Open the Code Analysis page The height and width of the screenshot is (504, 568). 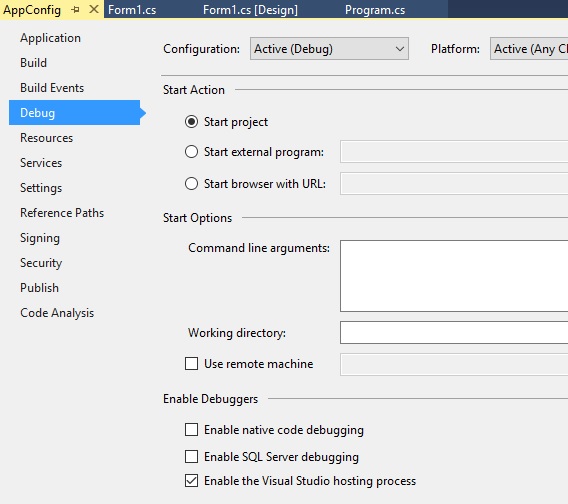point(57,313)
